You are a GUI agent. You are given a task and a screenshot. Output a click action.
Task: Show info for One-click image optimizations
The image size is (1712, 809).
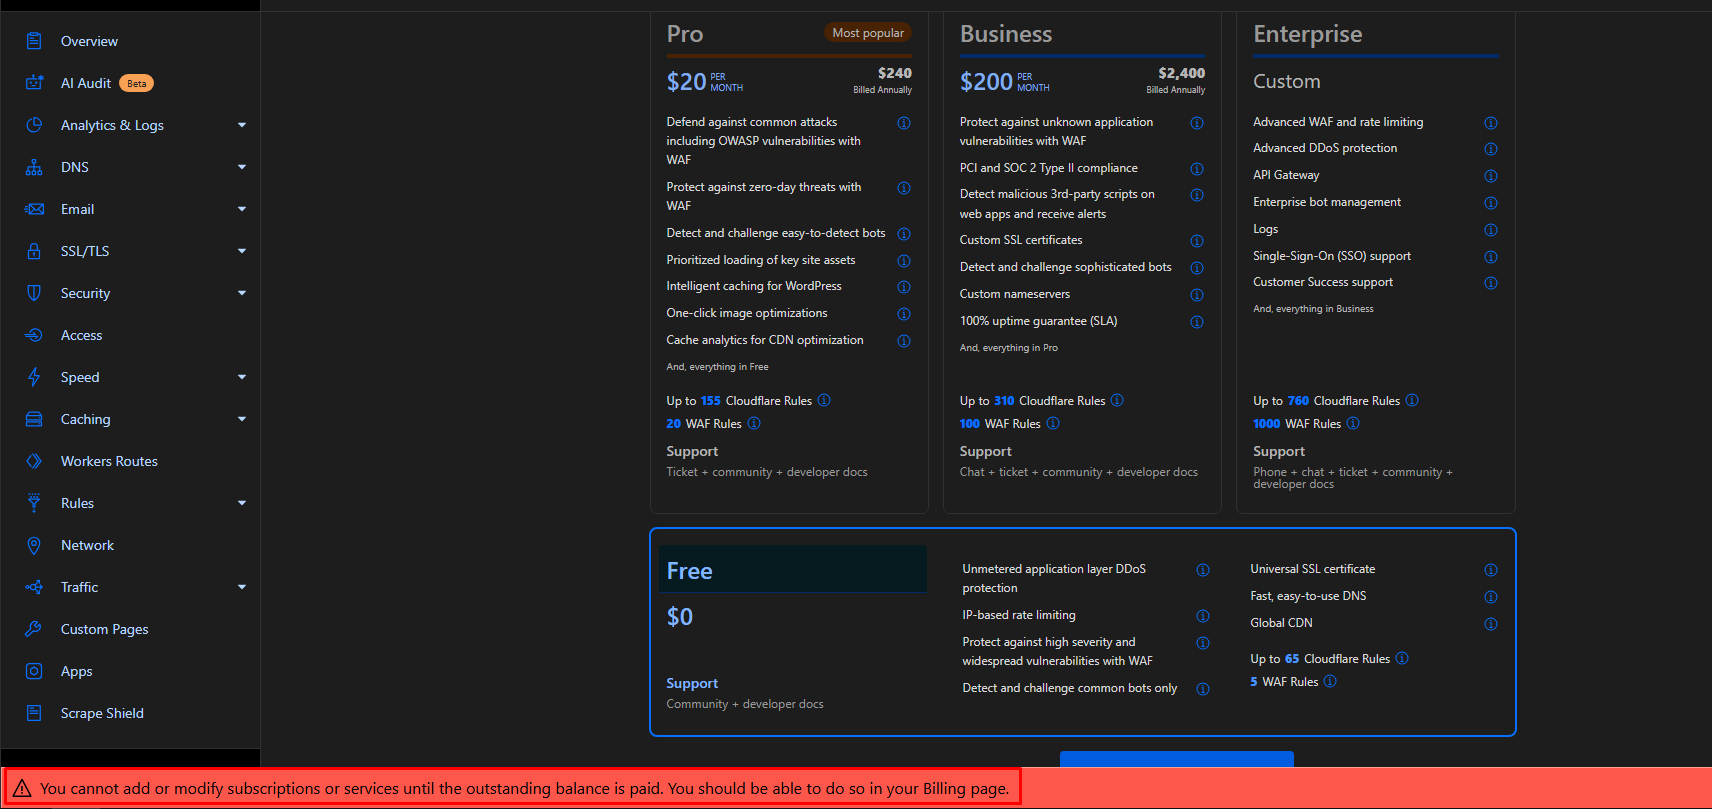pos(904,314)
